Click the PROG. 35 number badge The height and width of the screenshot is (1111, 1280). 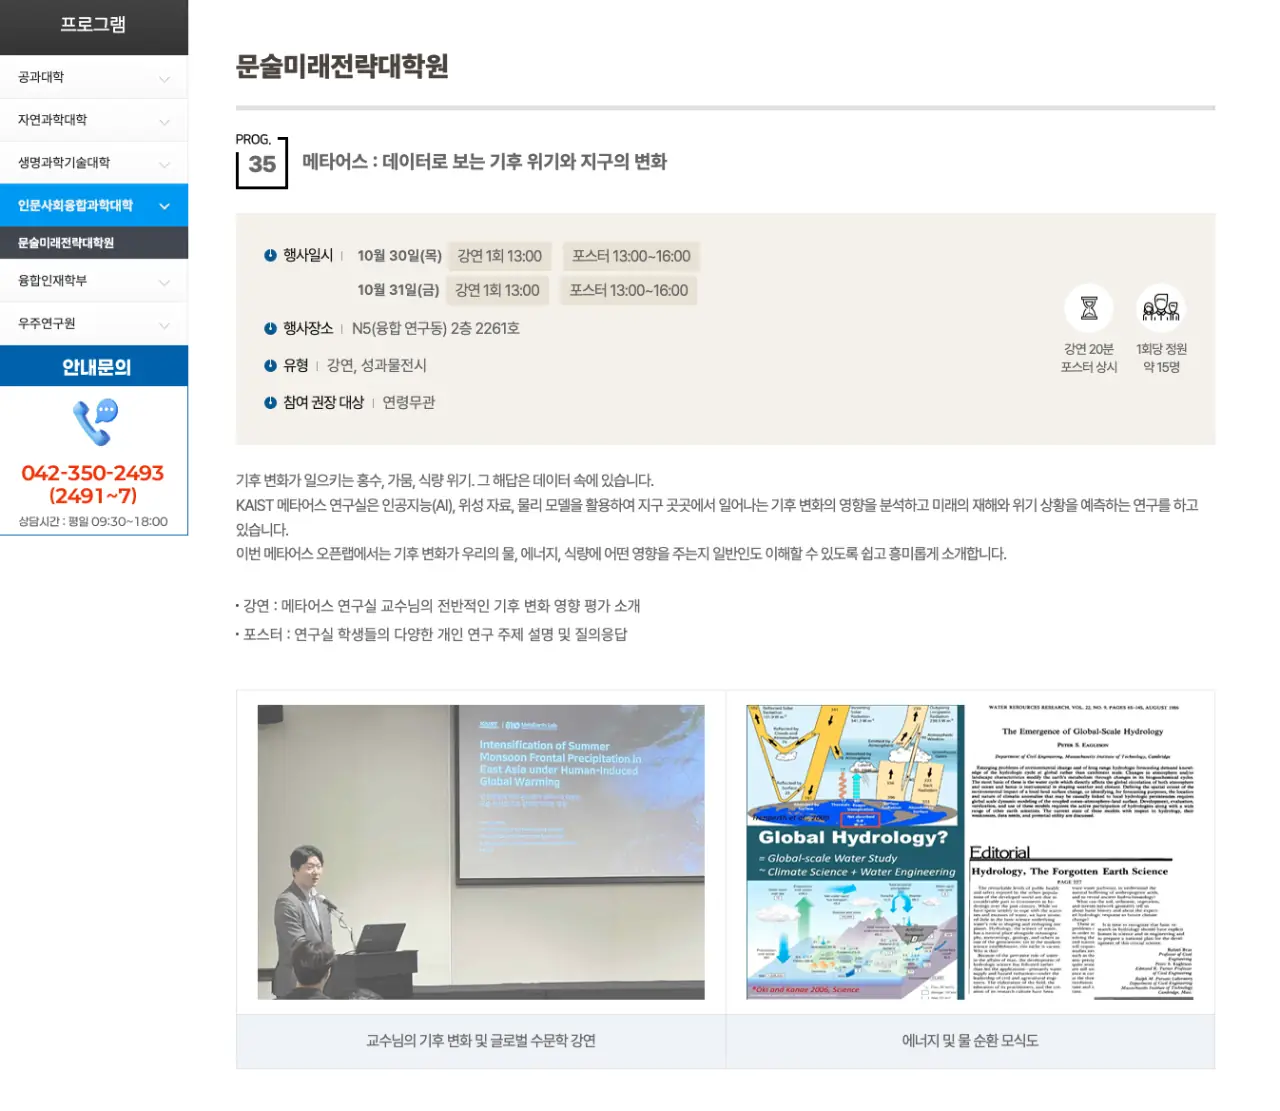[262, 164]
